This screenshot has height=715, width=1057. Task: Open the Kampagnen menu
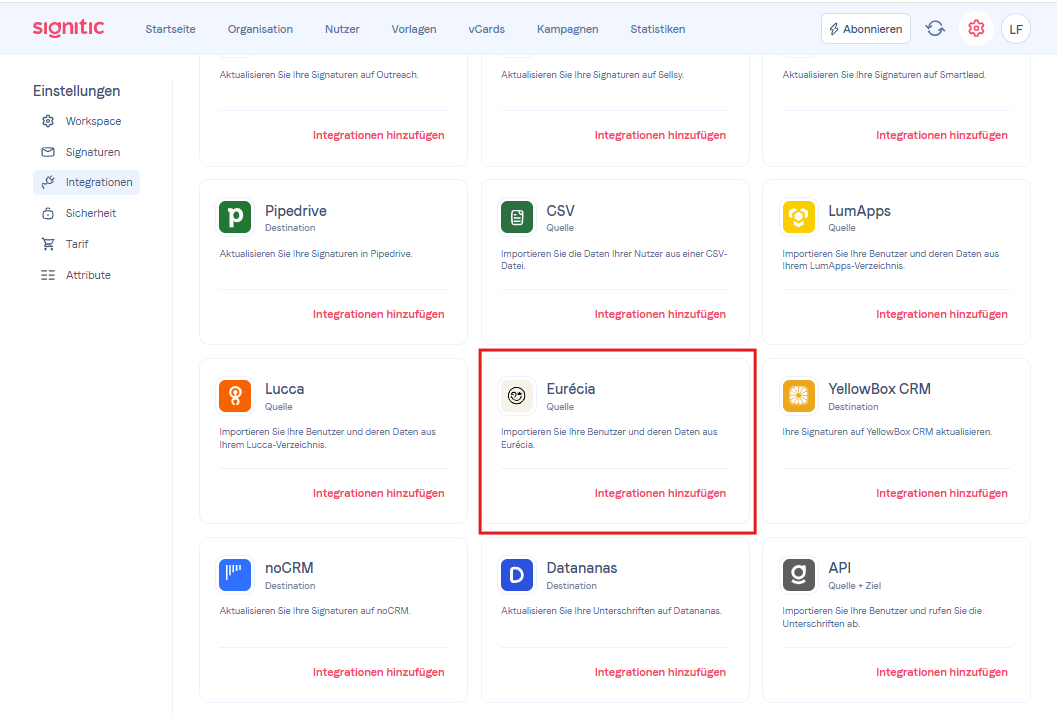point(568,29)
